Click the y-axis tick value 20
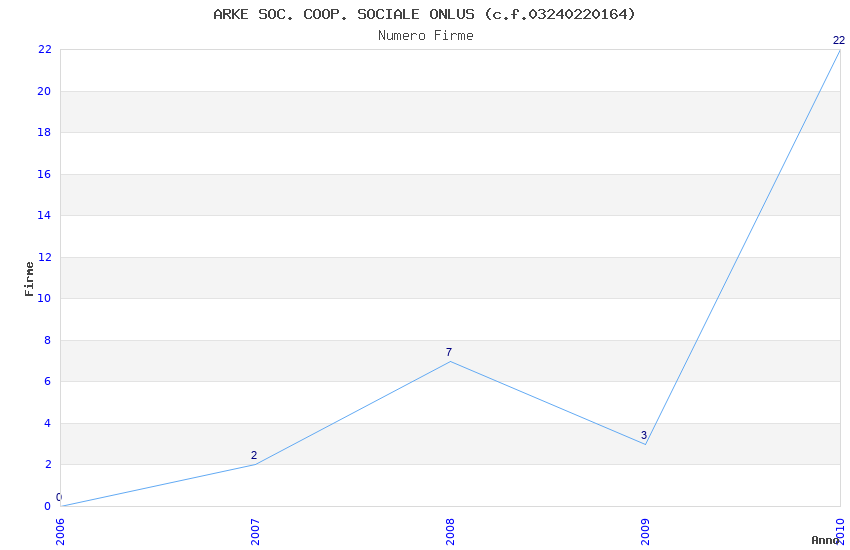This screenshot has height=550, width=850. [44, 91]
